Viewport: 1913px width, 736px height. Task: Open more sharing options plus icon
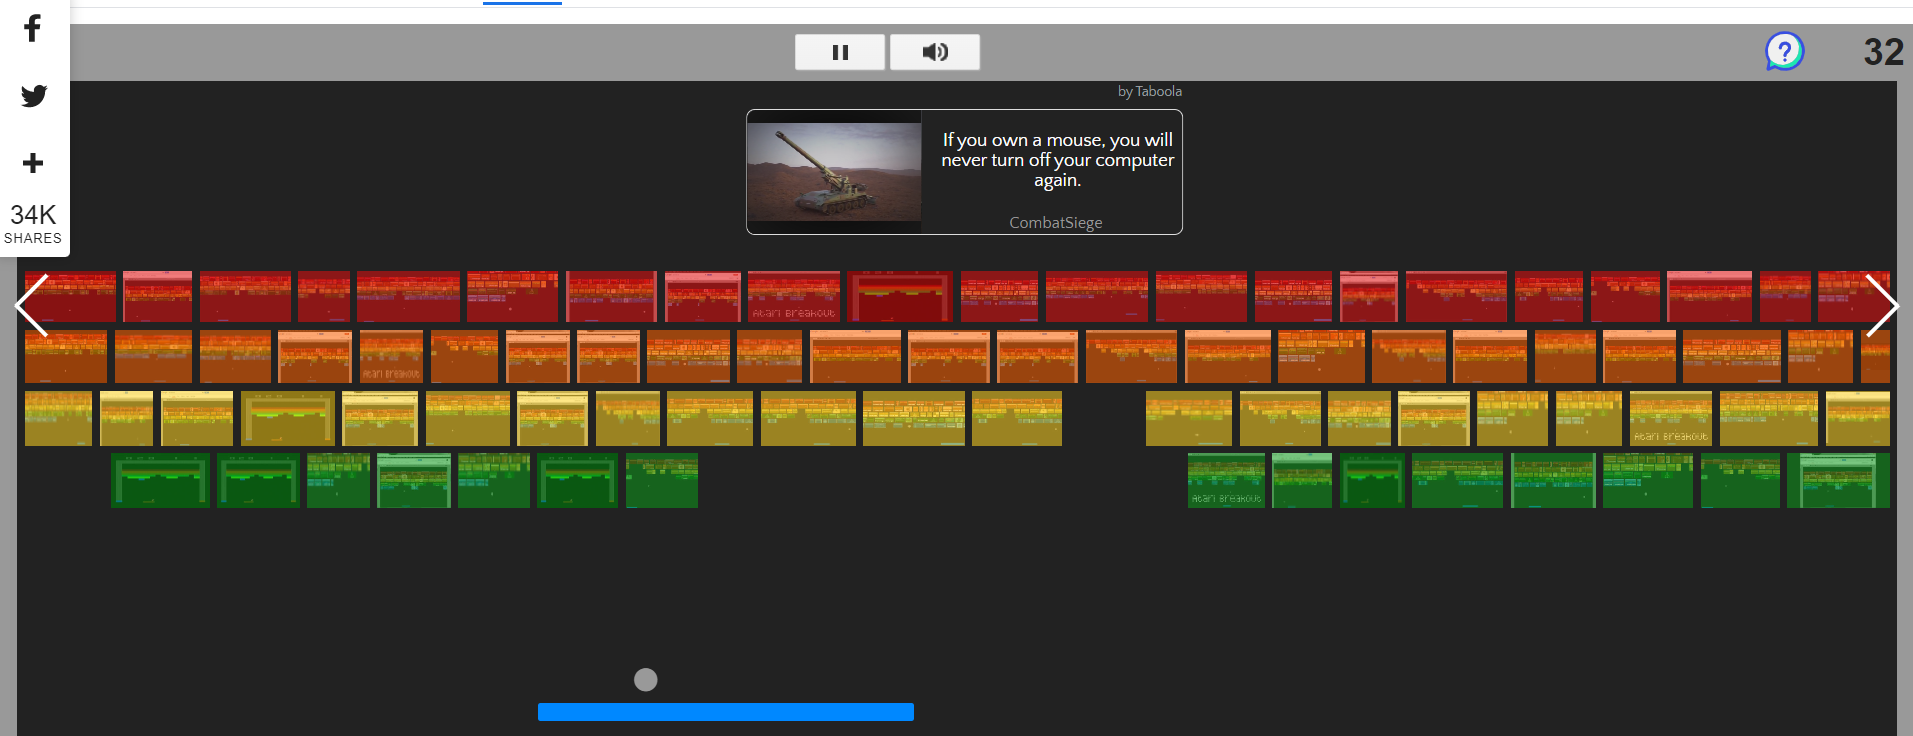tap(33, 163)
